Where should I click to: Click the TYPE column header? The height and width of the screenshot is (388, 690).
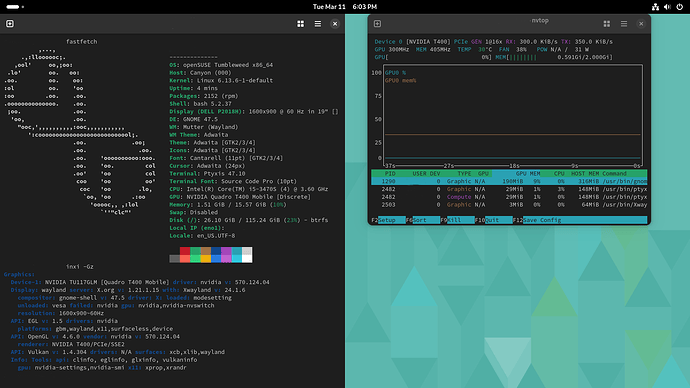click(x=464, y=174)
